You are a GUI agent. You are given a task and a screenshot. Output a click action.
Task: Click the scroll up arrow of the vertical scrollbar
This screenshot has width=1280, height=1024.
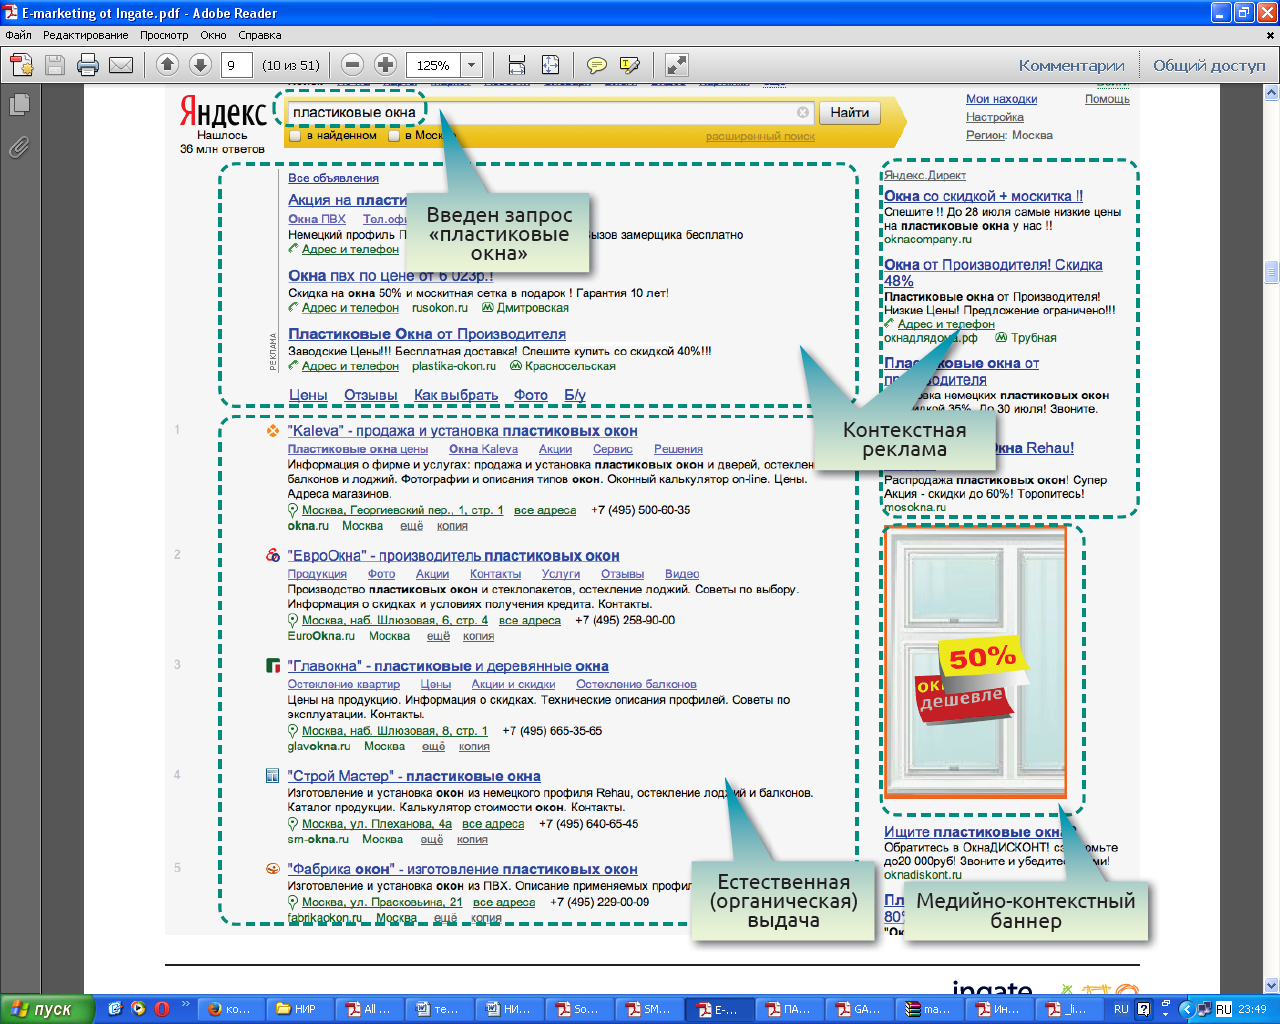click(x=1271, y=93)
